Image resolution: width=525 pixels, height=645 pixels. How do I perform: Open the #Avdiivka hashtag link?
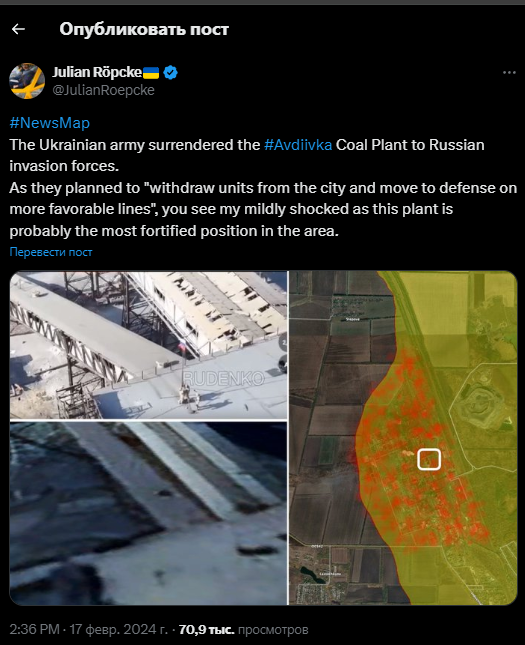pyautogui.click(x=298, y=145)
